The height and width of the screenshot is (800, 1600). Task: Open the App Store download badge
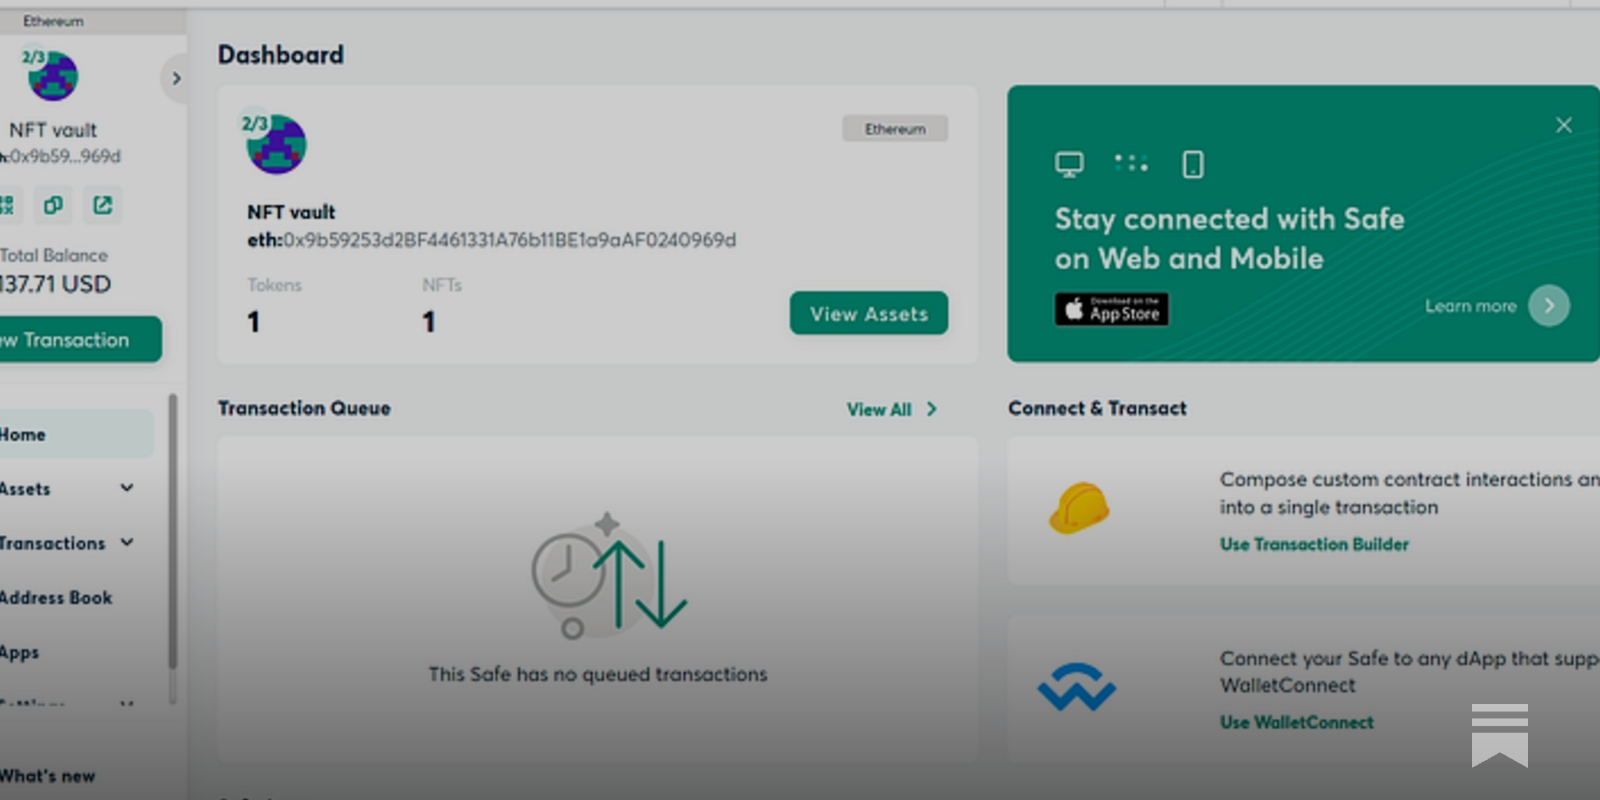(1112, 309)
